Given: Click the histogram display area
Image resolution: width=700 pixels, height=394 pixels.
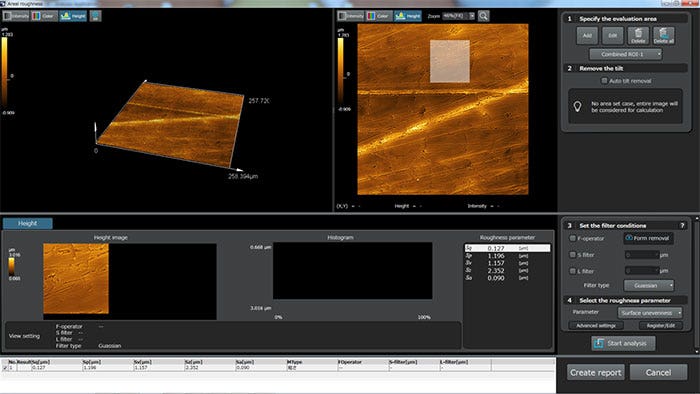Looking at the screenshot, I should (353, 271).
